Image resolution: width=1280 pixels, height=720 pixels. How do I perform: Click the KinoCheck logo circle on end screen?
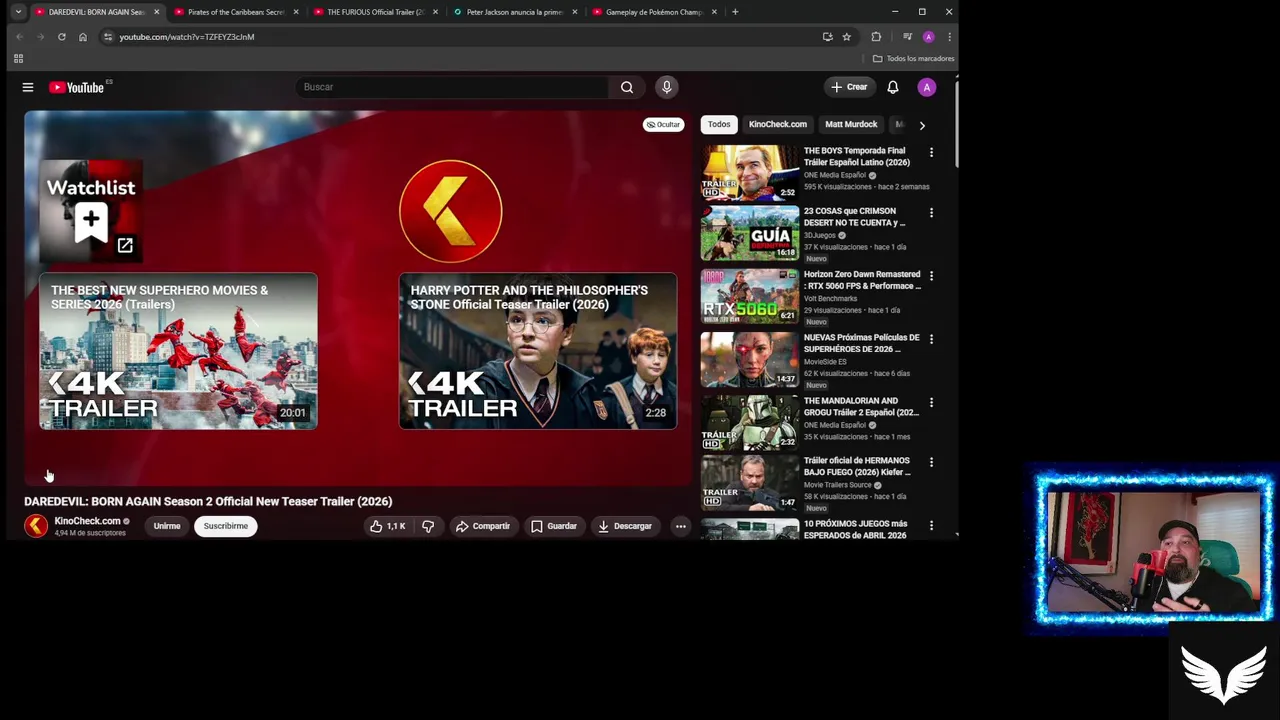tap(450, 211)
